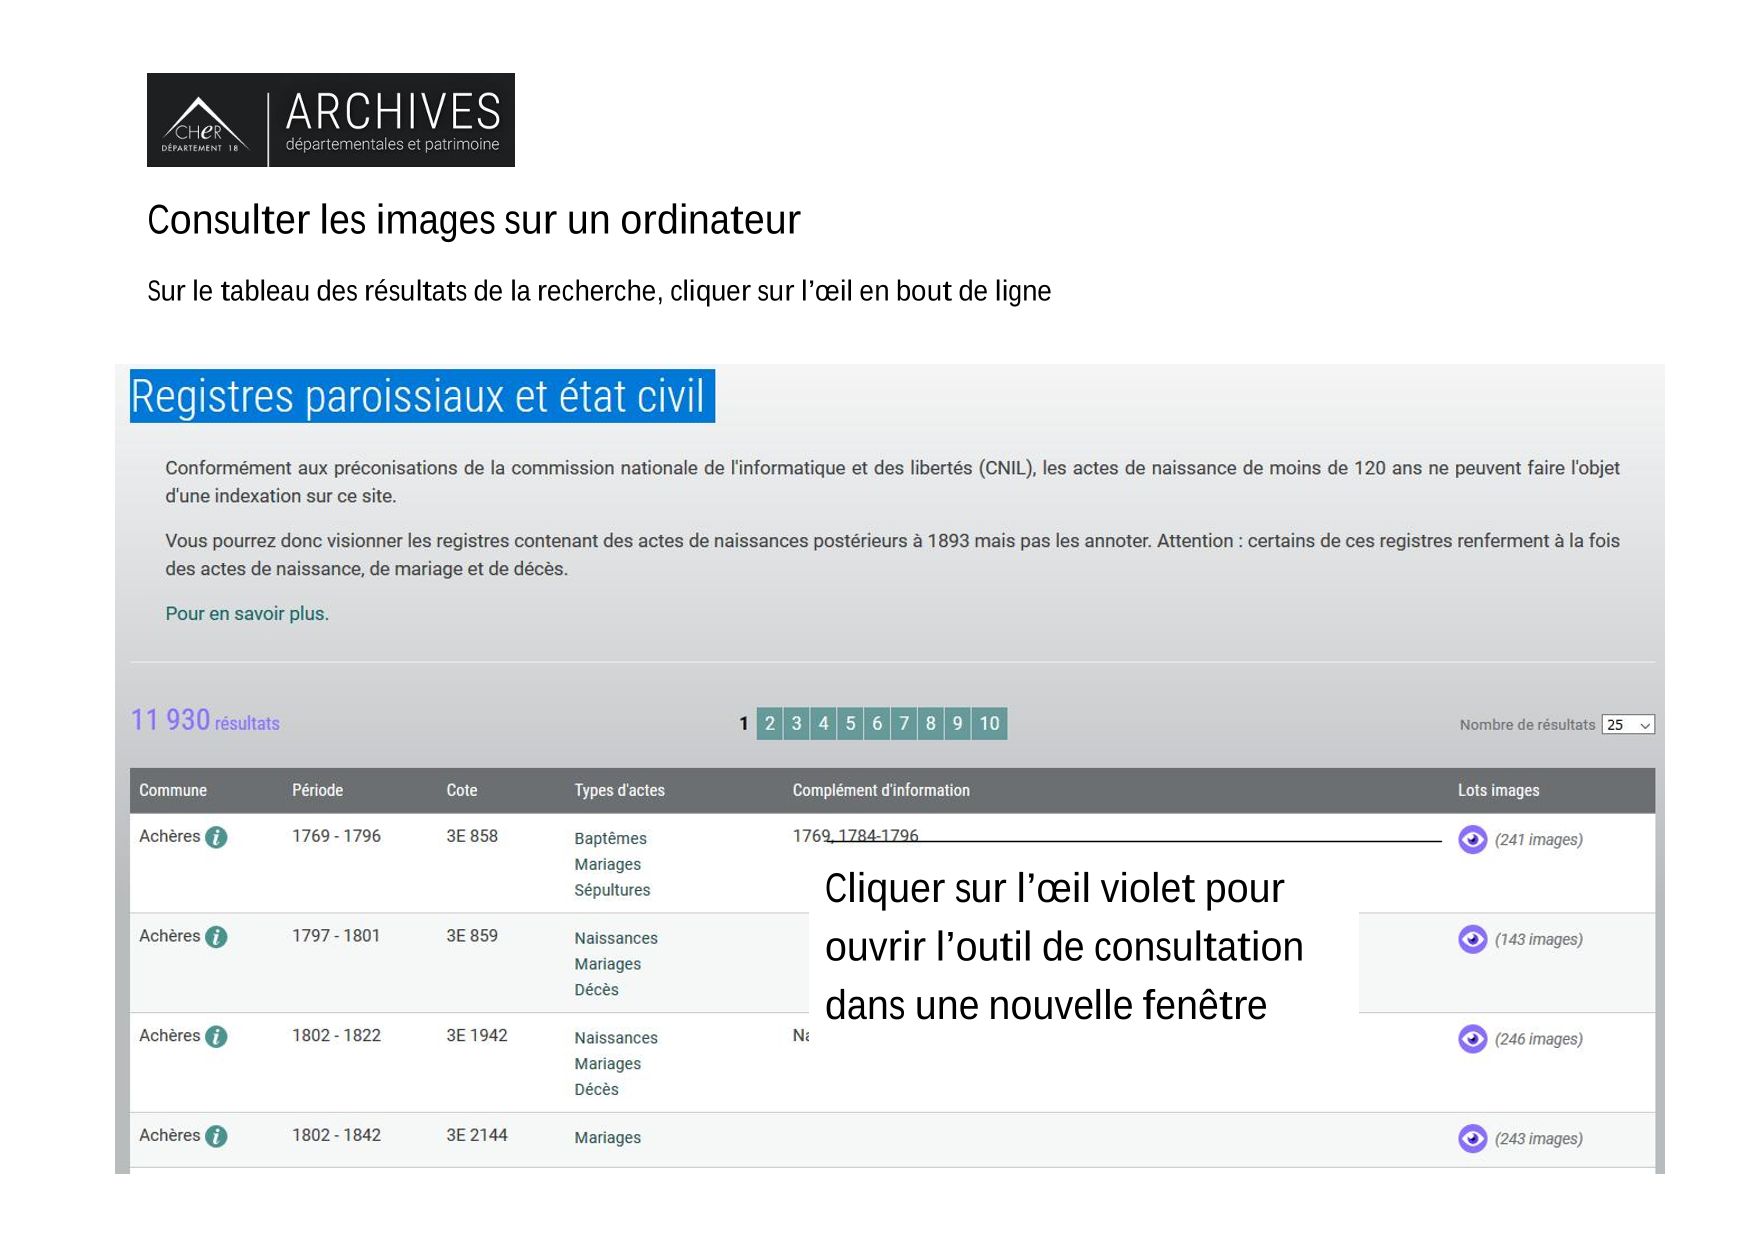Show info for Achères 1802 - 1842
This screenshot has width=1753, height=1240.
tap(216, 1136)
